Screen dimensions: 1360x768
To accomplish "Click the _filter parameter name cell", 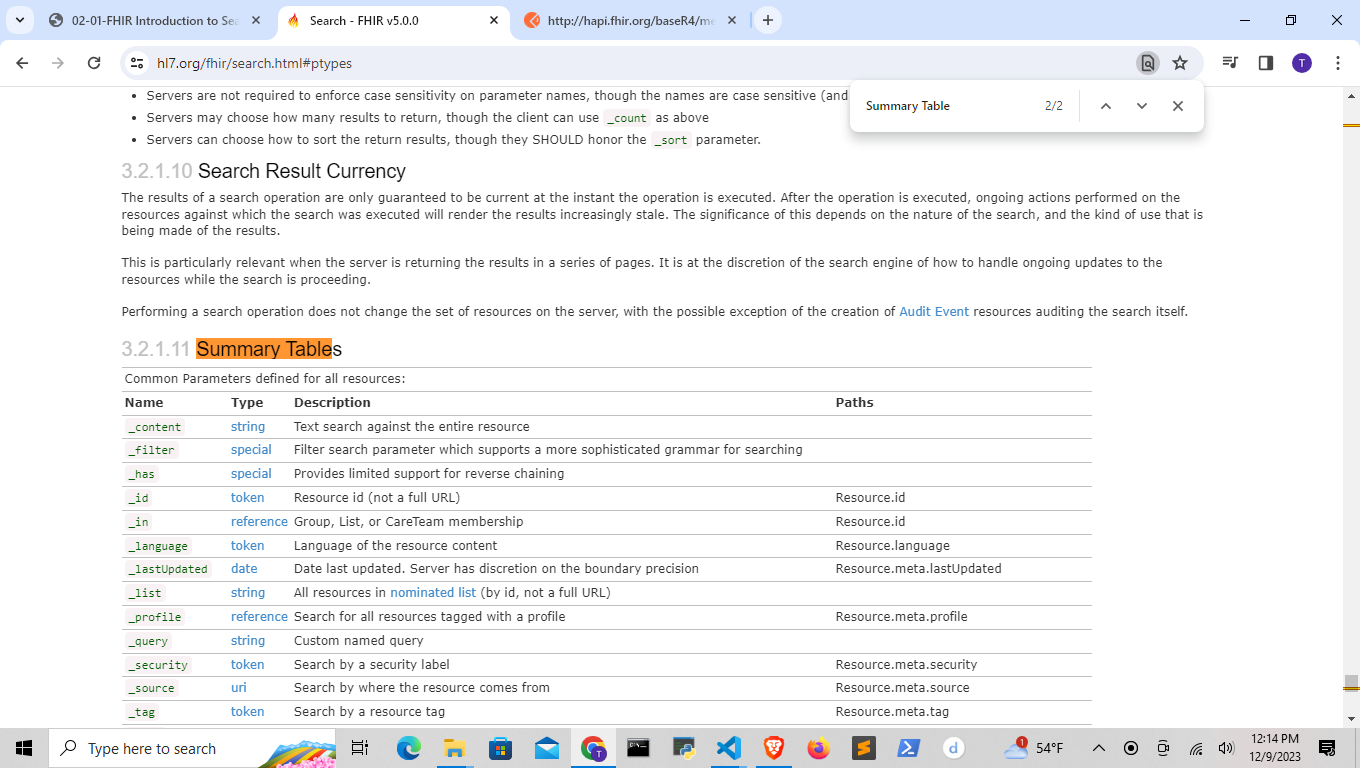I will (x=152, y=451).
